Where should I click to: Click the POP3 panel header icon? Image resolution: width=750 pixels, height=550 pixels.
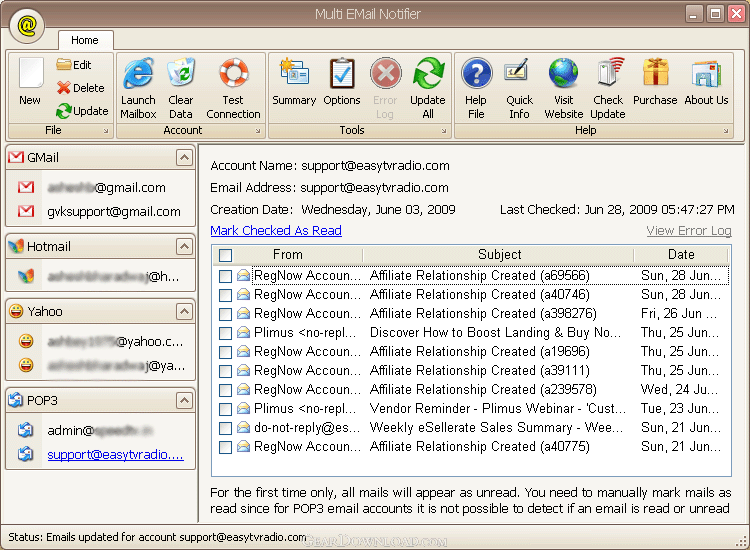click(16, 400)
